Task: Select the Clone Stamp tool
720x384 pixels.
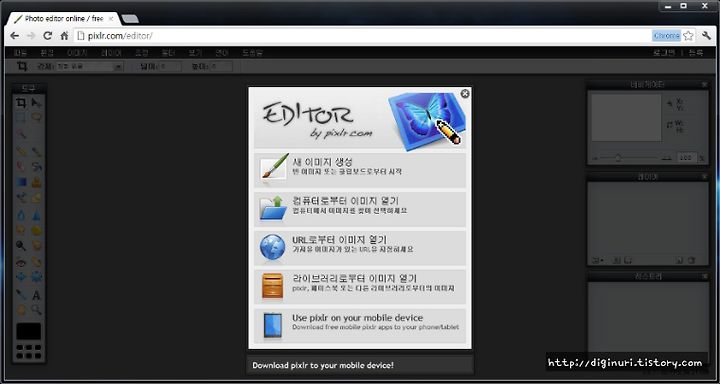Action: click(37, 182)
